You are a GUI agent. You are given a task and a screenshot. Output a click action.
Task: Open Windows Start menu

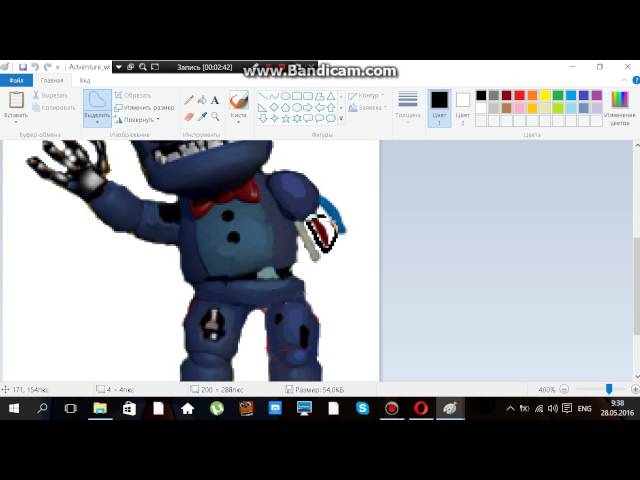tap(14, 409)
